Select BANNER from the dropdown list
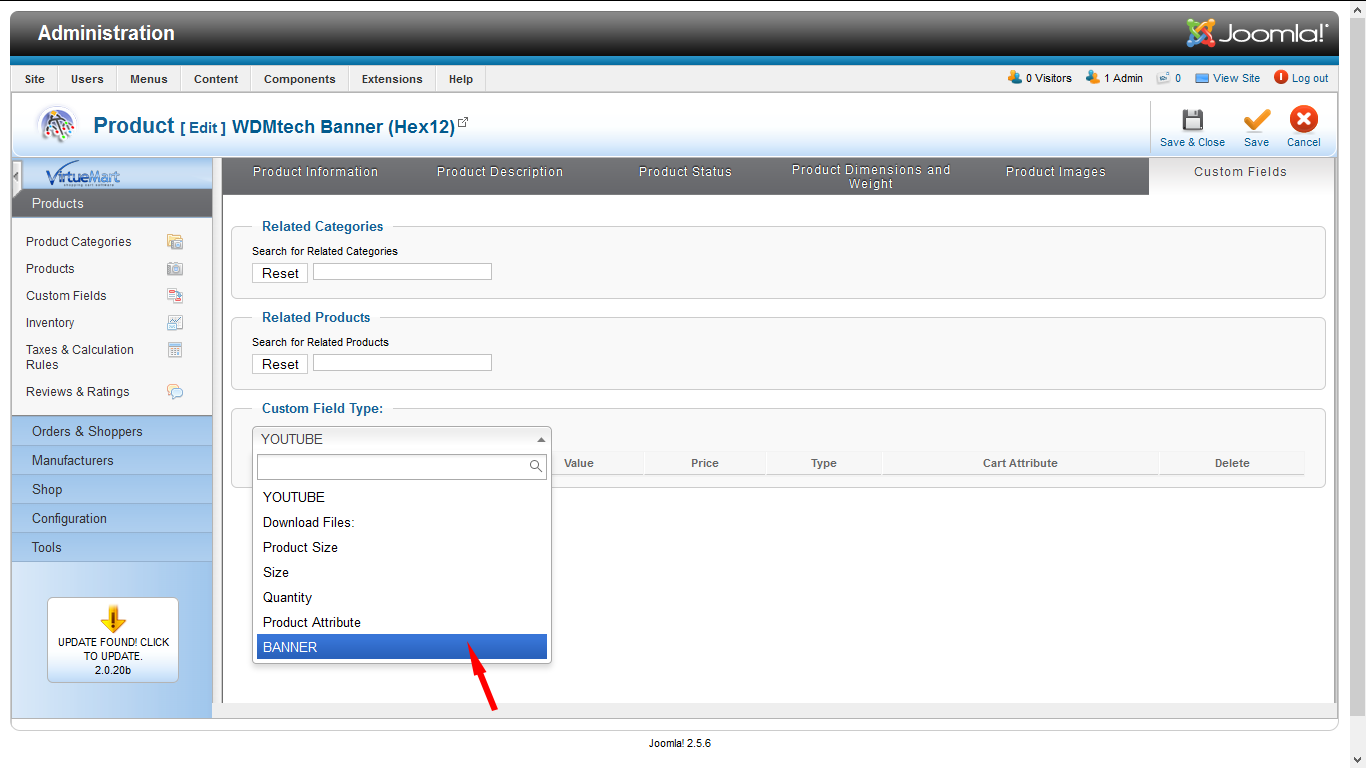This screenshot has height=768, width=1366. pyautogui.click(x=401, y=647)
